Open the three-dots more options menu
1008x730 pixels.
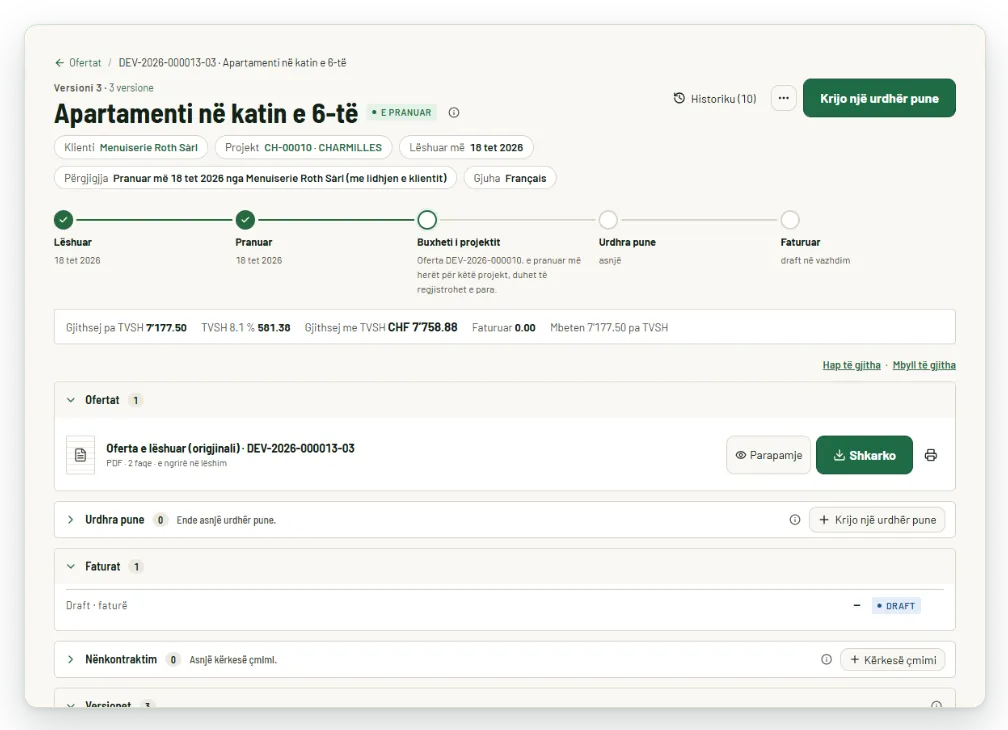(784, 98)
